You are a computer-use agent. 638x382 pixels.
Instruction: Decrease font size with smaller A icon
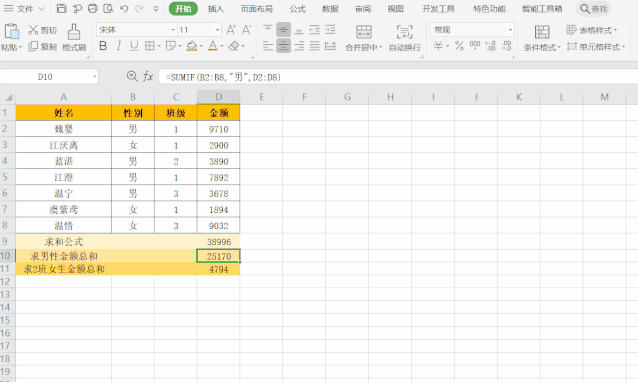pos(246,30)
